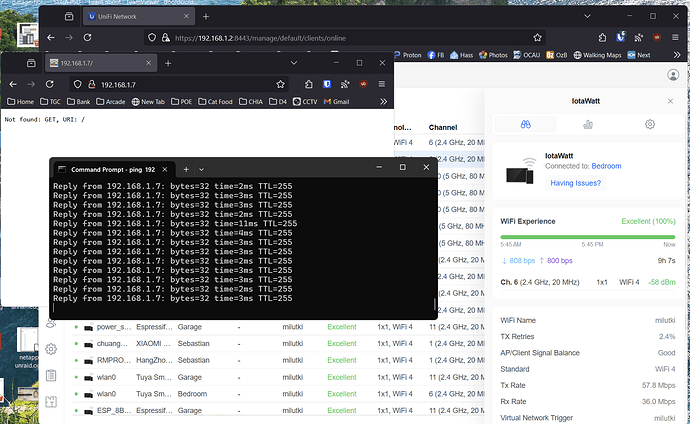Viewport: 690px width, 424px height.
Task: Go back in the 192.168.1.7 browser window
Action: 13,84
